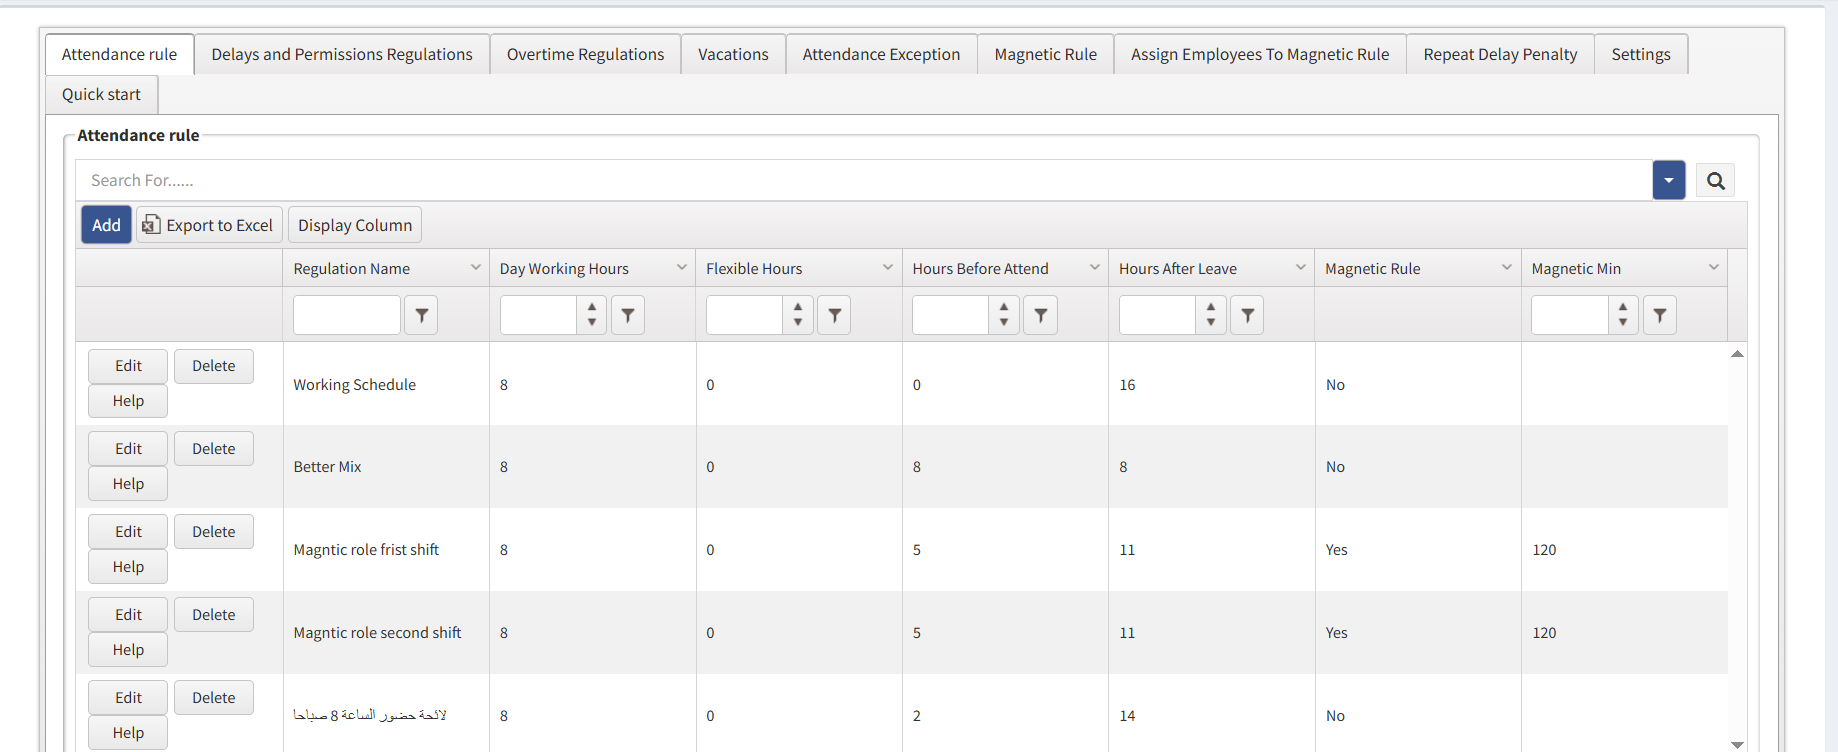Click filter icon under Regulation Name
Viewport: 1838px width, 752px height.
pyautogui.click(x=421, y=316)
